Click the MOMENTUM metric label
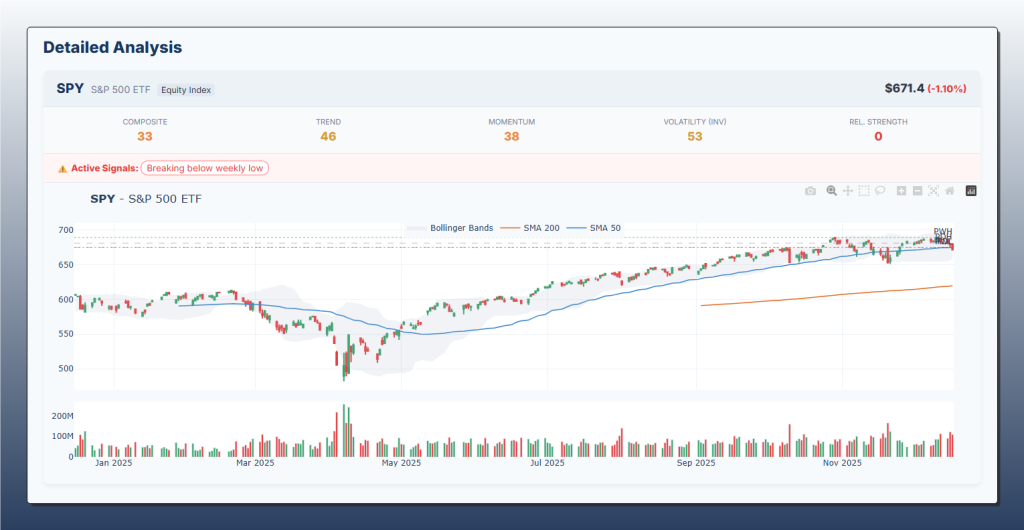This screenshot has height=530, width=1024. pyautogui.click(x=511, y=122)
